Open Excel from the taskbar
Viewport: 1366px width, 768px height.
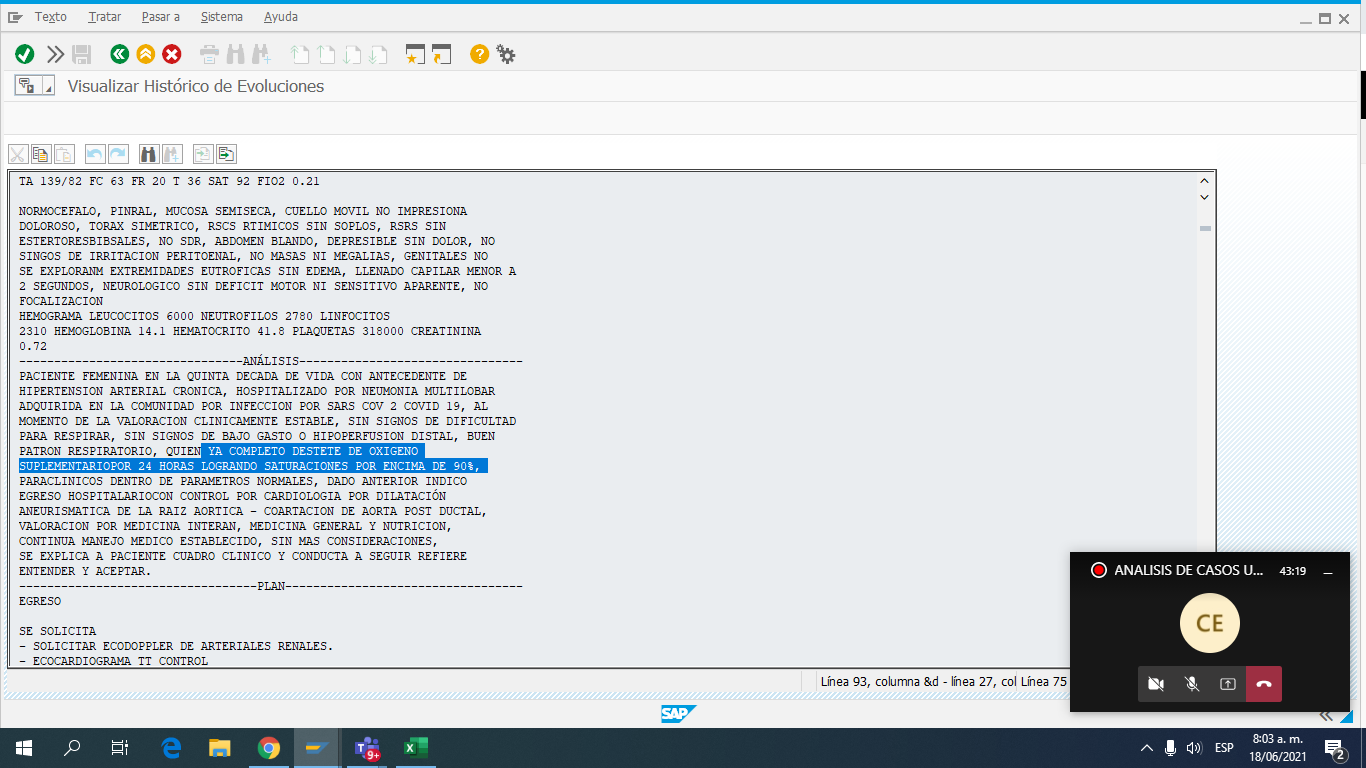click(415, 747)
